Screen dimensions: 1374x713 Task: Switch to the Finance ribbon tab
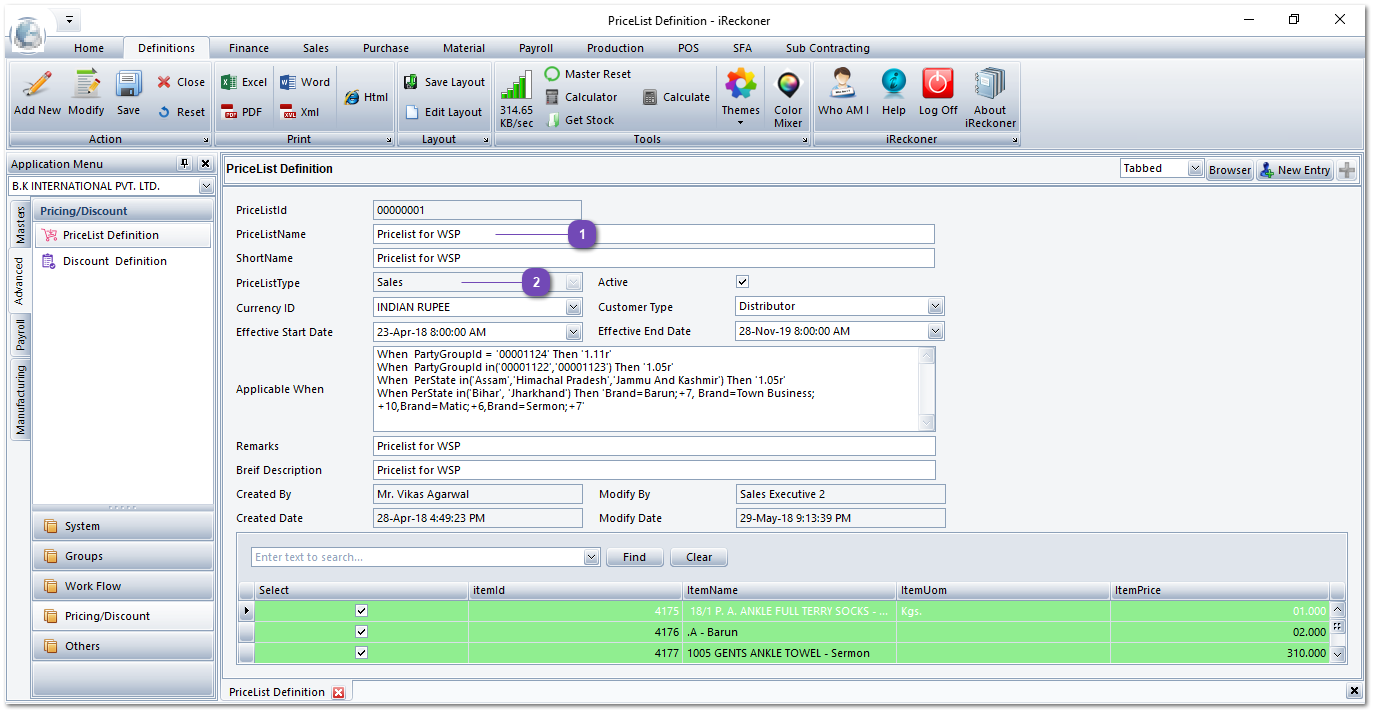(248, 48)
